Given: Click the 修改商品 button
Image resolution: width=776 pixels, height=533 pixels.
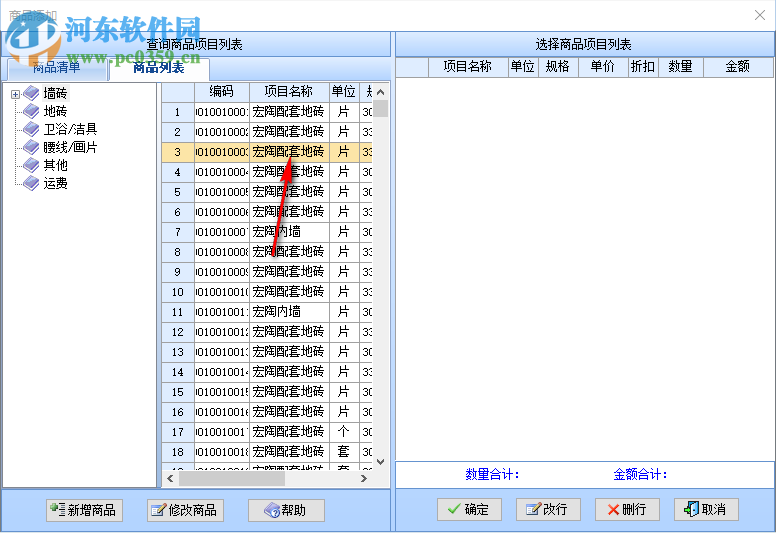Looking at the screenshot, I should (186, 510).
